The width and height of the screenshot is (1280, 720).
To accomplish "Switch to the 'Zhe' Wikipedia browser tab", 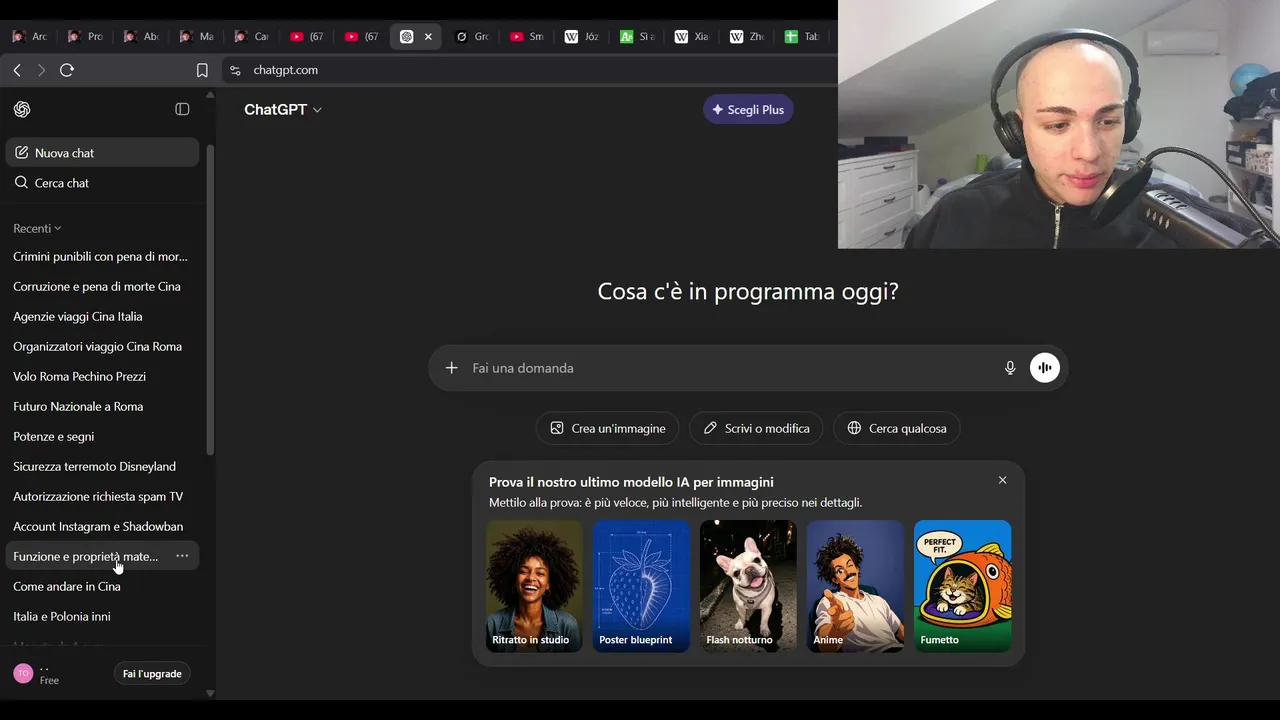I will (x=747, y=36).
